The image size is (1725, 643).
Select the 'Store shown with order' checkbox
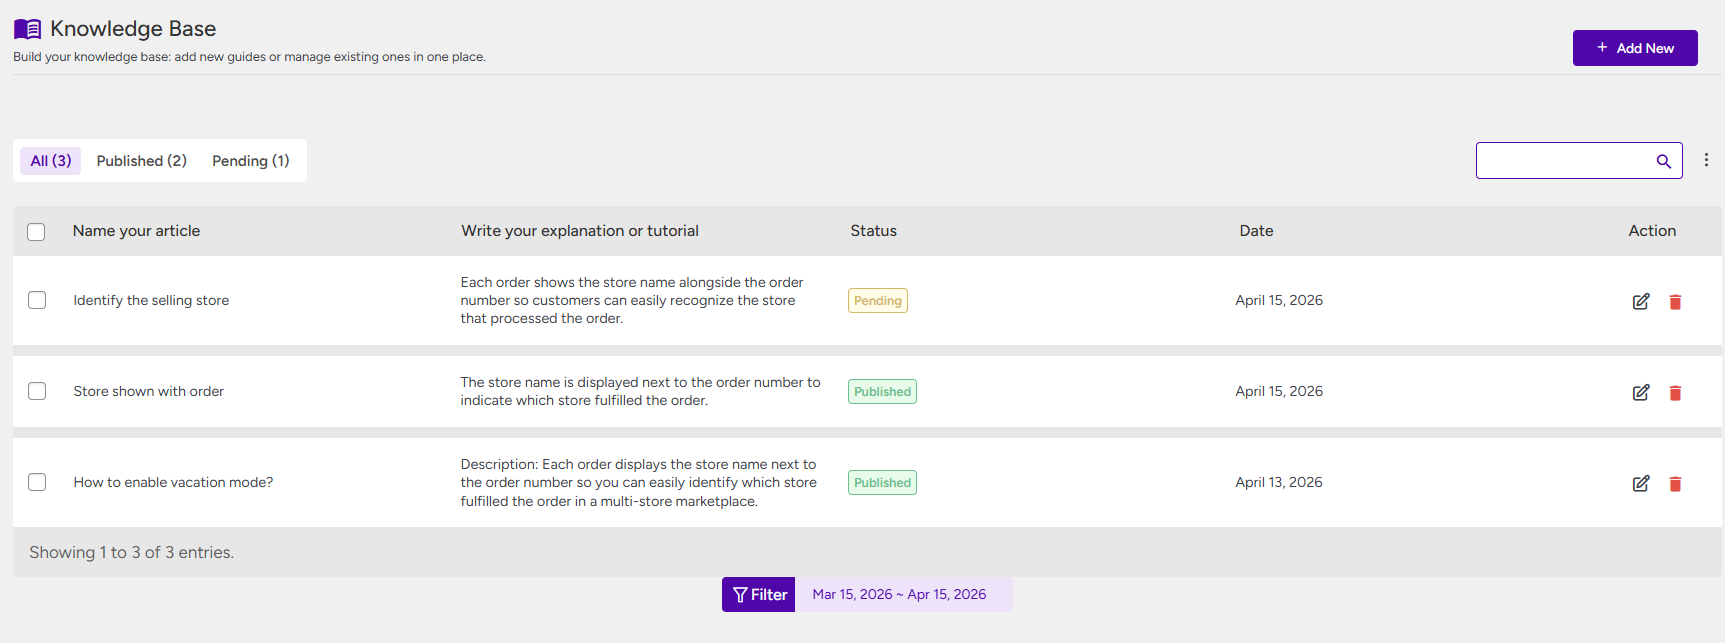pos(37,391)
